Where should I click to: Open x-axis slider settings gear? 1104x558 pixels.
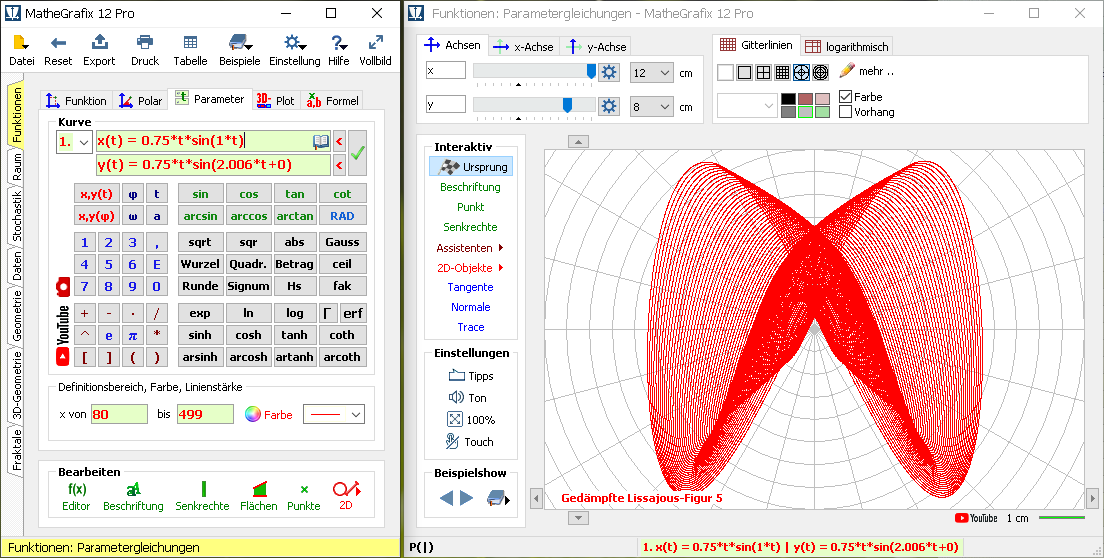coord(608,72)
